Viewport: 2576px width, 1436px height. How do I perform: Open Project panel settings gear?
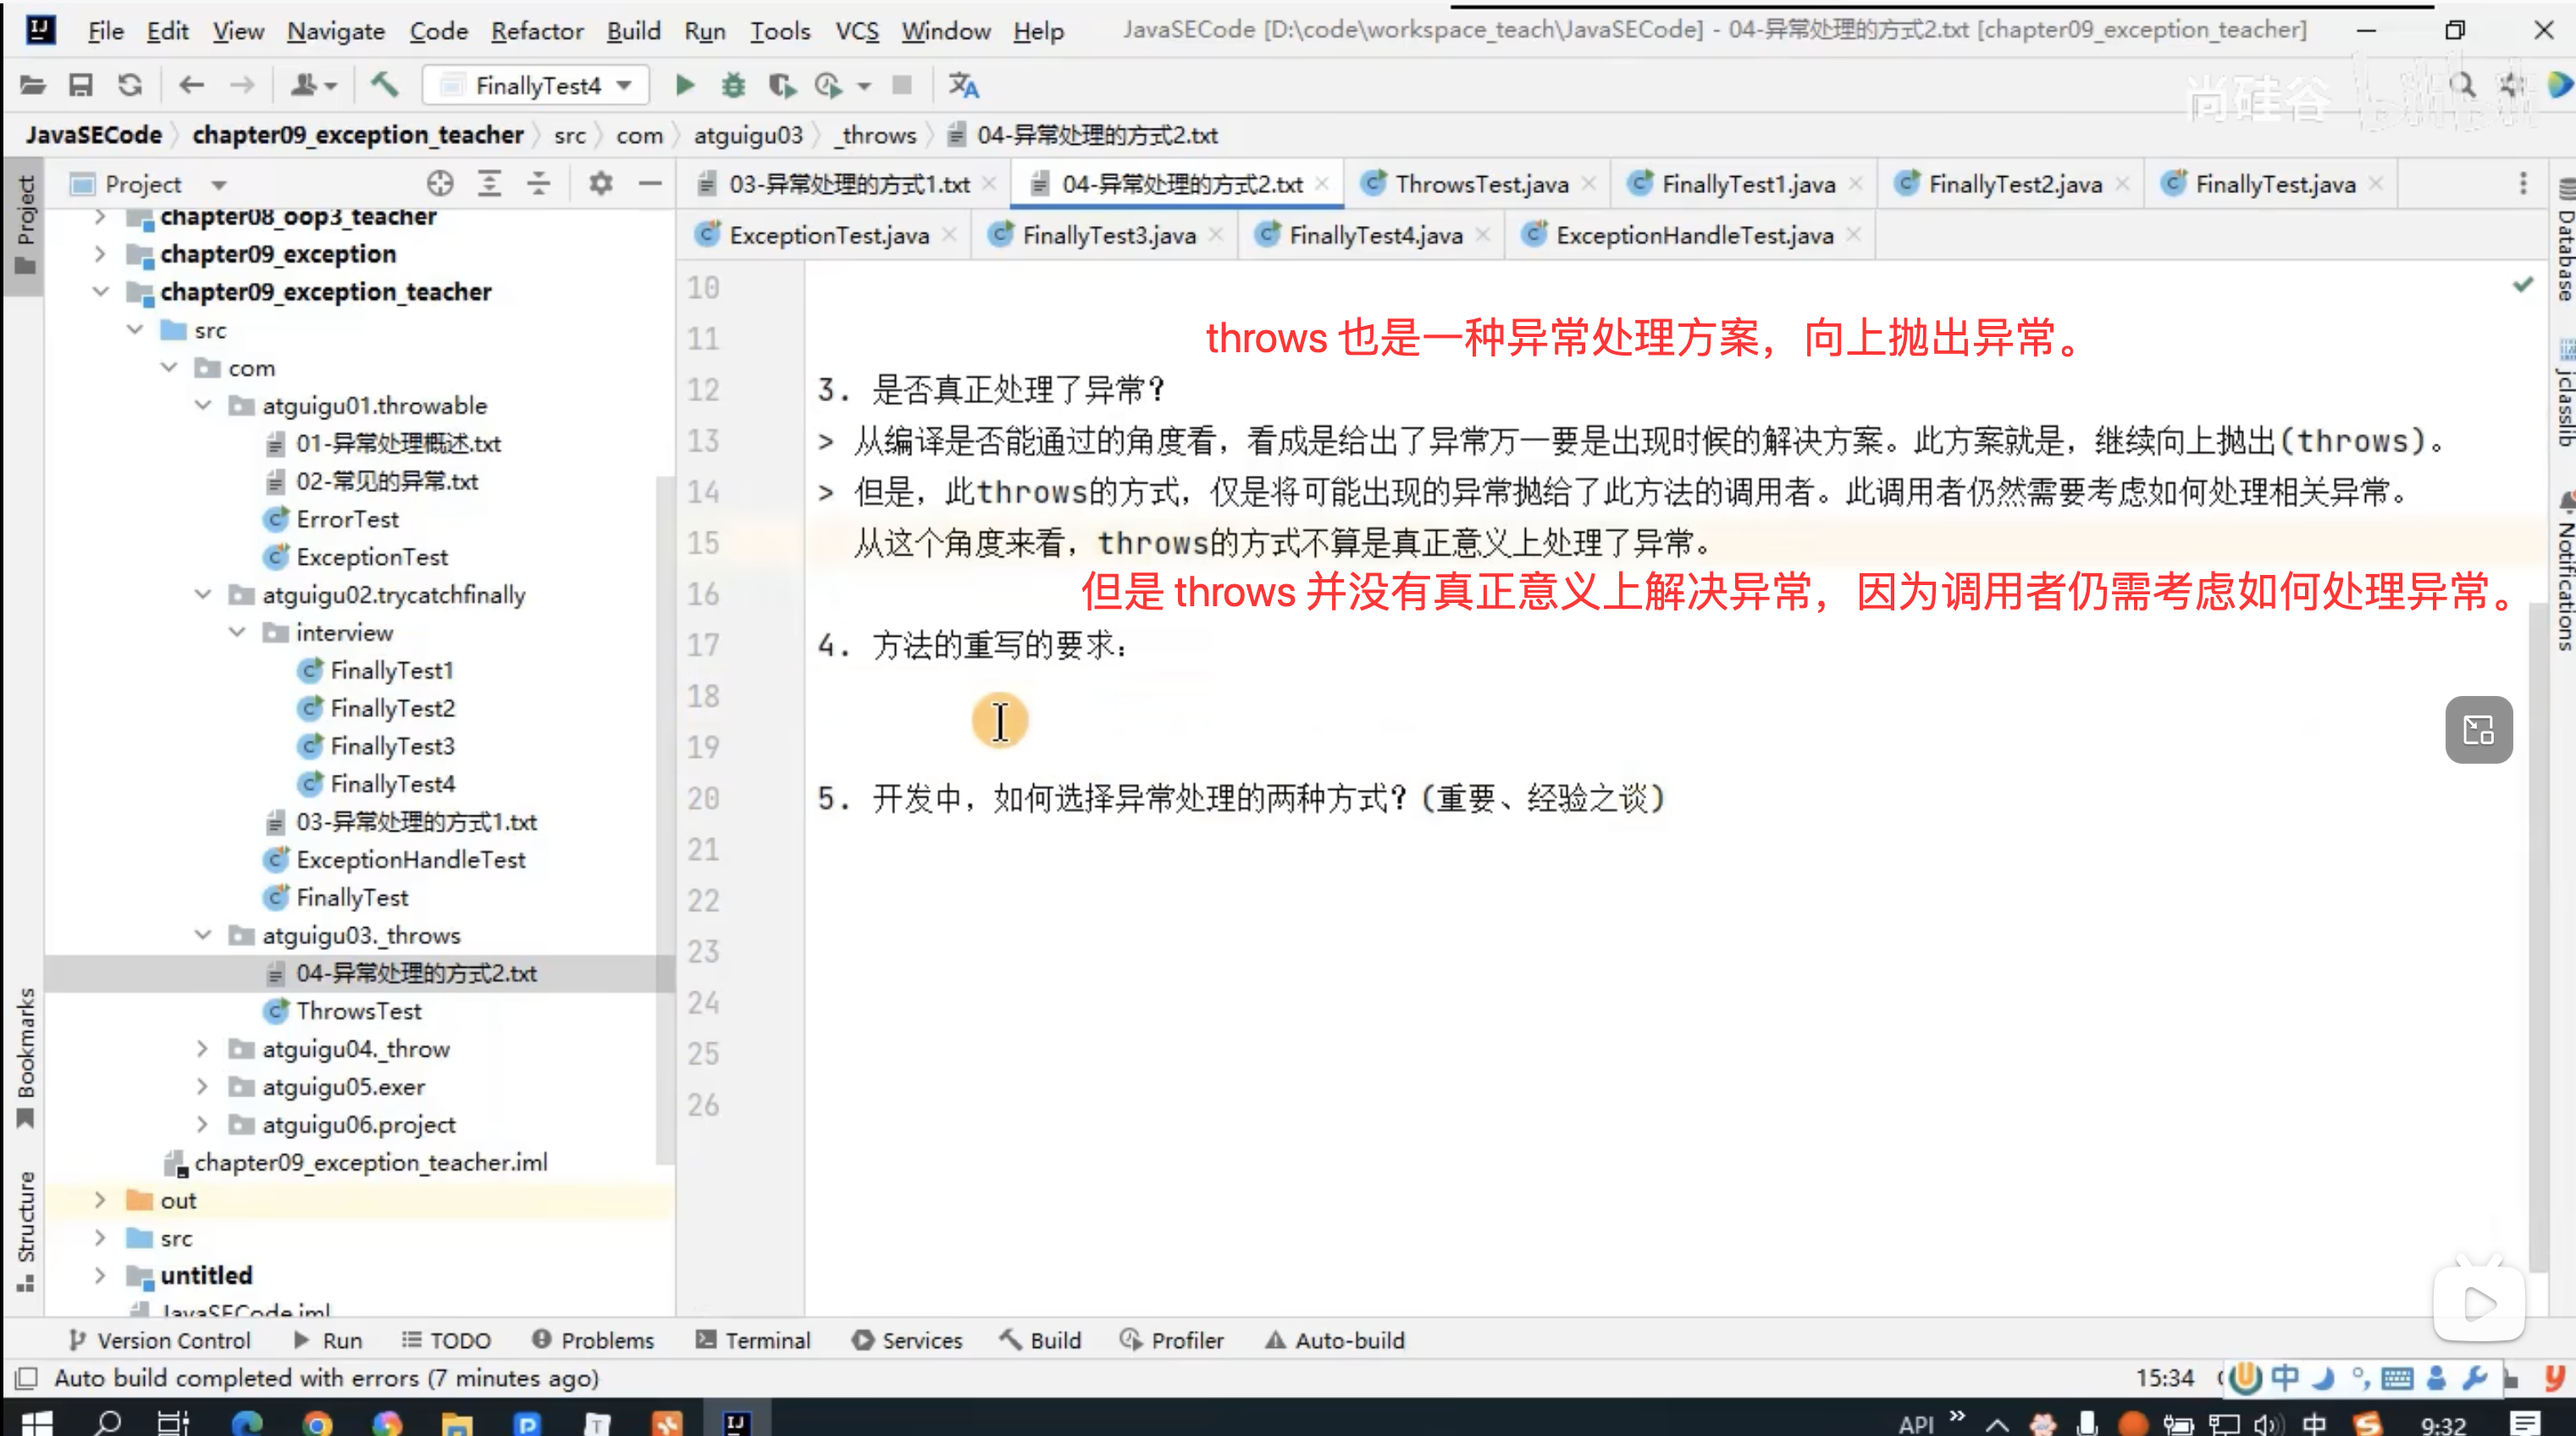point(600,183)
